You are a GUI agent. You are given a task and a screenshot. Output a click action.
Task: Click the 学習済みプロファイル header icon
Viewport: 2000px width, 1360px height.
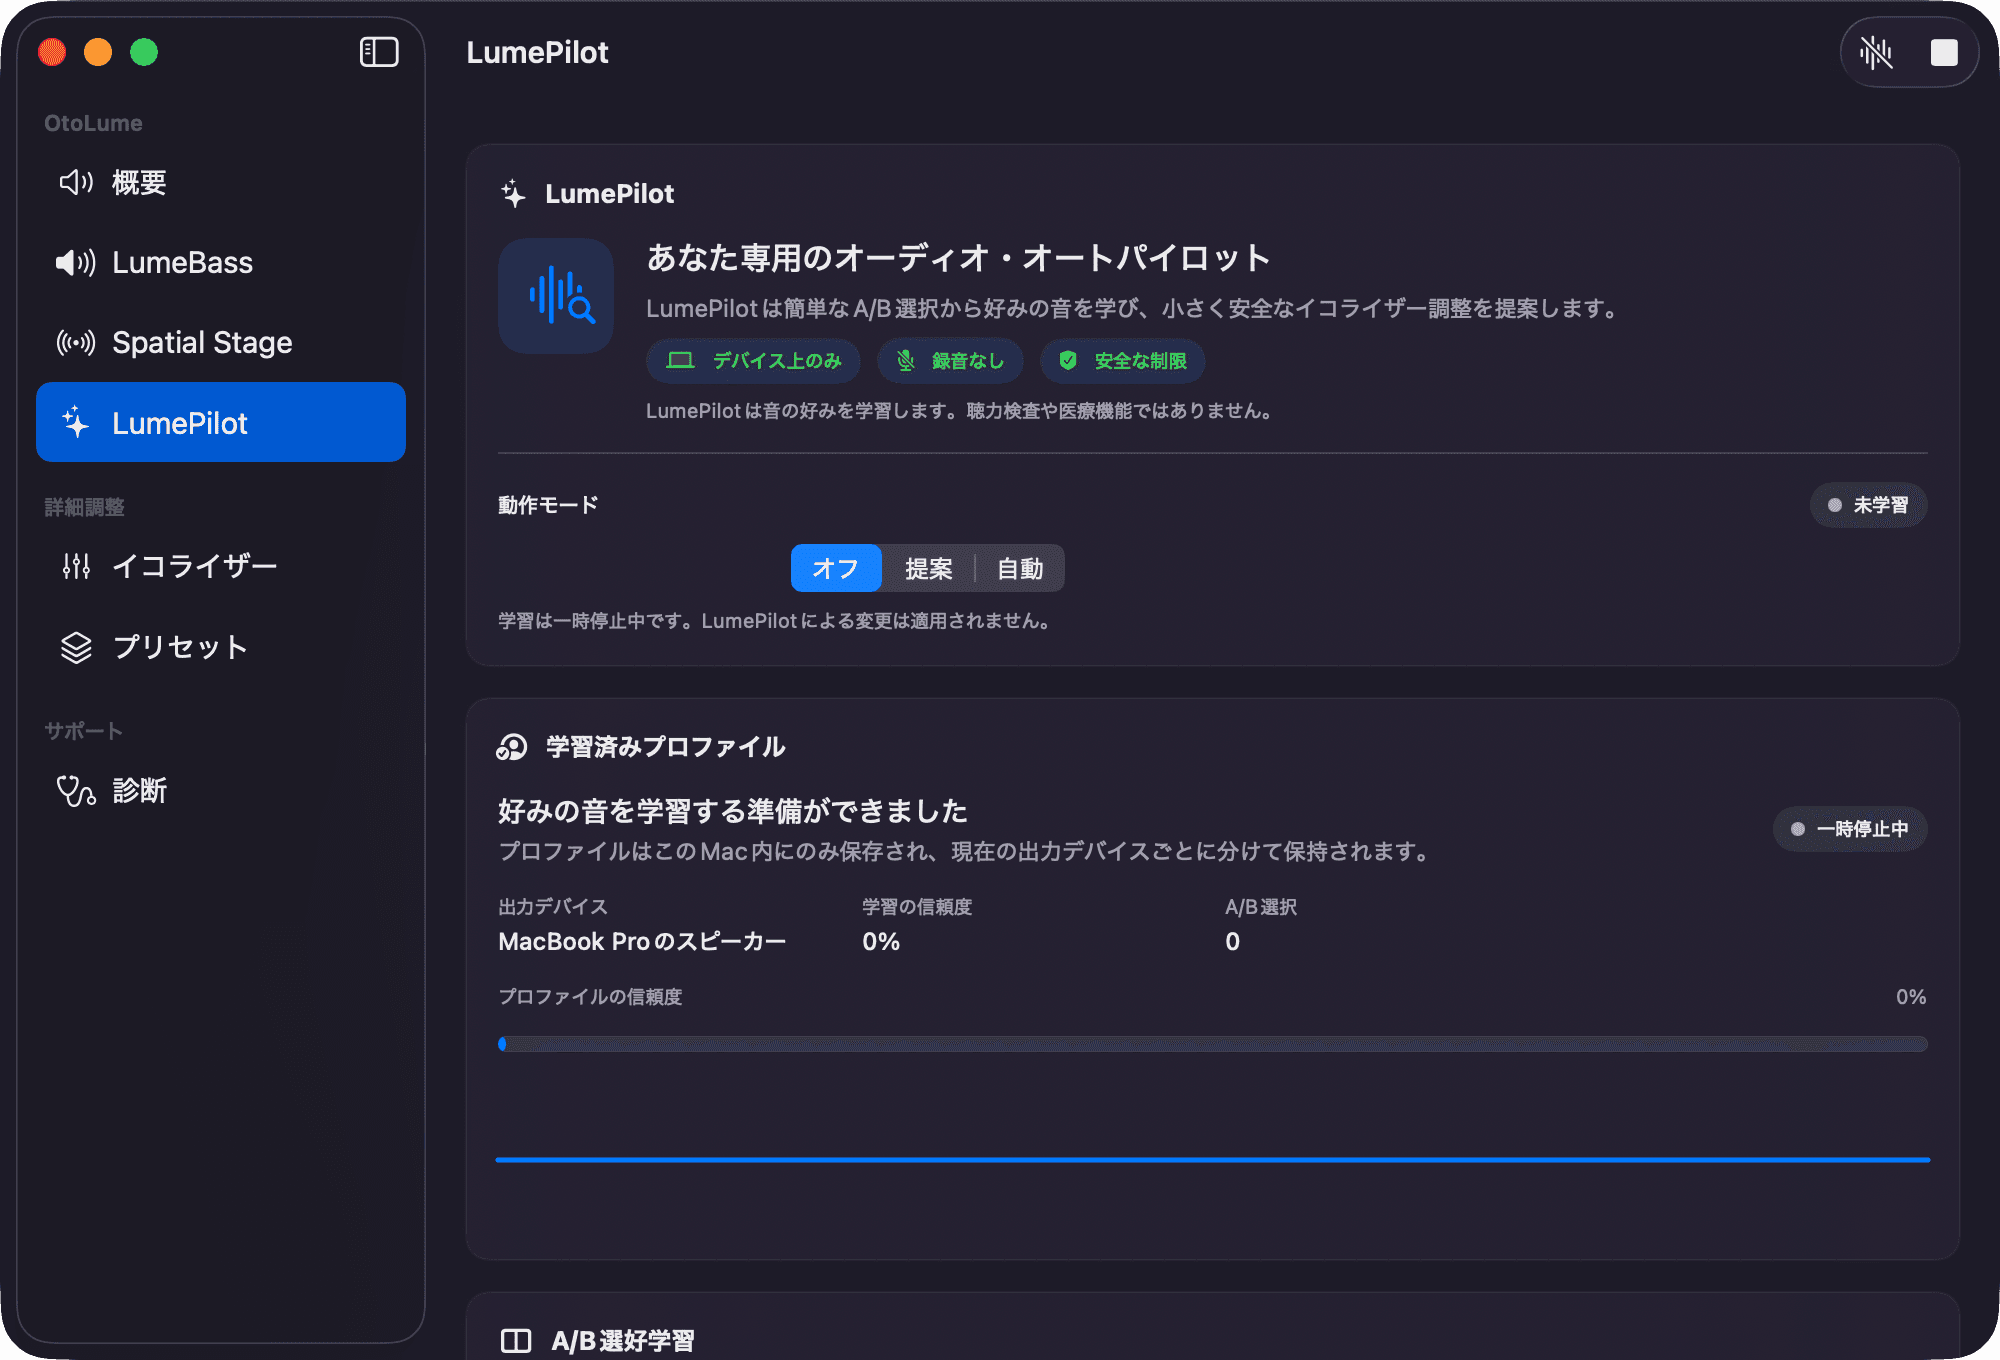click(512, 747)
